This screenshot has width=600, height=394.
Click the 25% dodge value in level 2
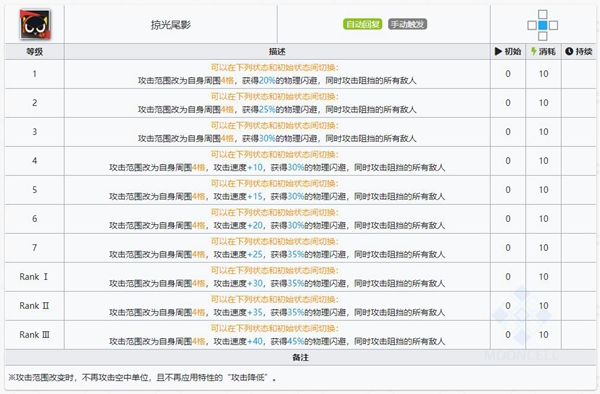267,110
